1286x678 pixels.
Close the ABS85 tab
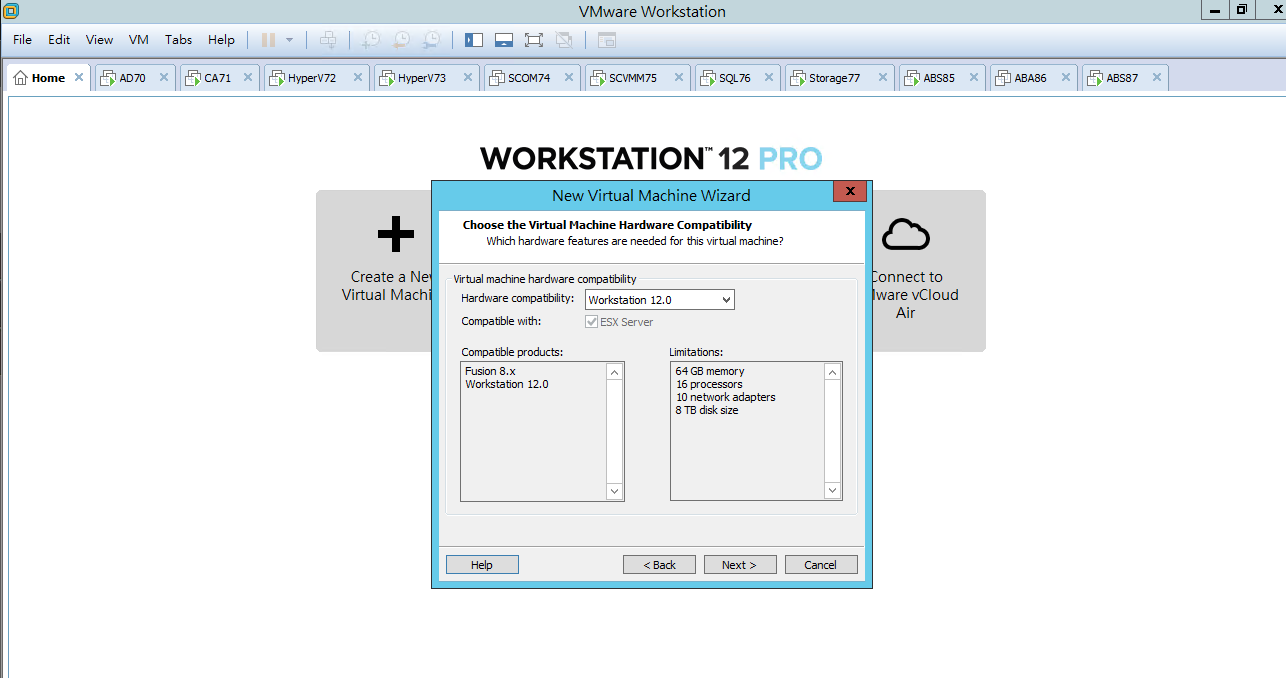[974, 77]
